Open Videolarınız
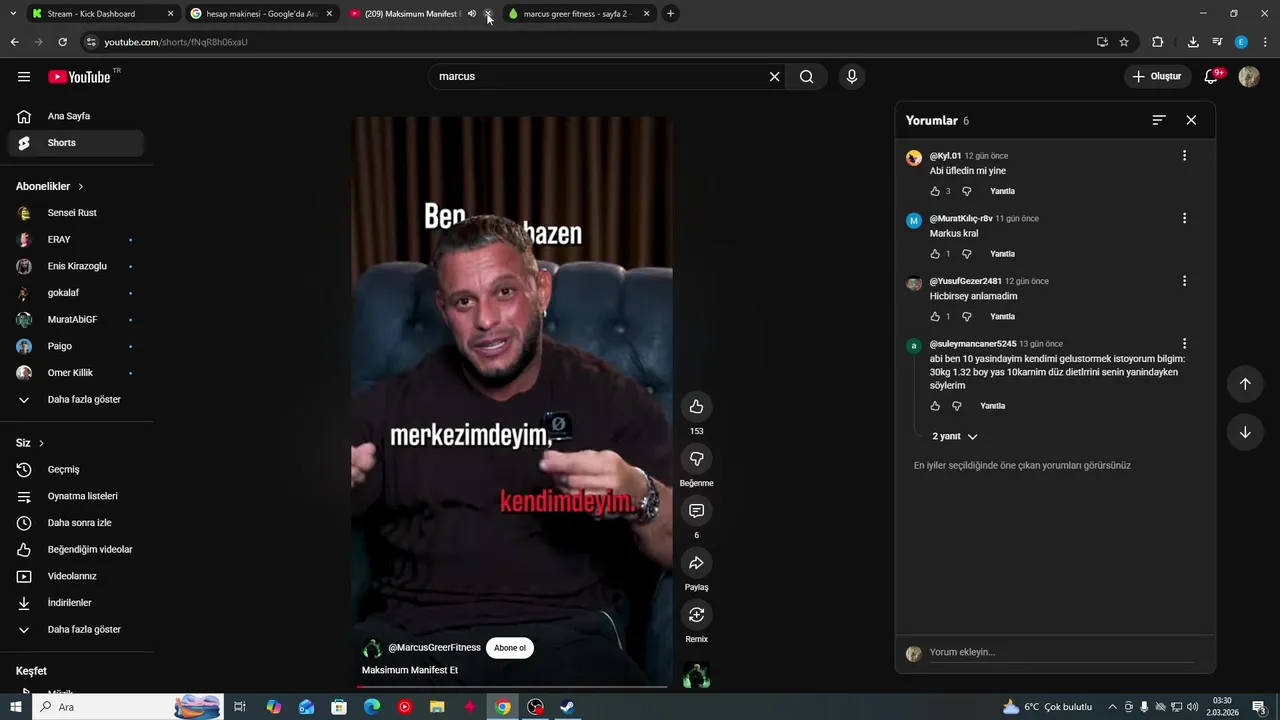The image size is (1280, 720). (76, 576)
